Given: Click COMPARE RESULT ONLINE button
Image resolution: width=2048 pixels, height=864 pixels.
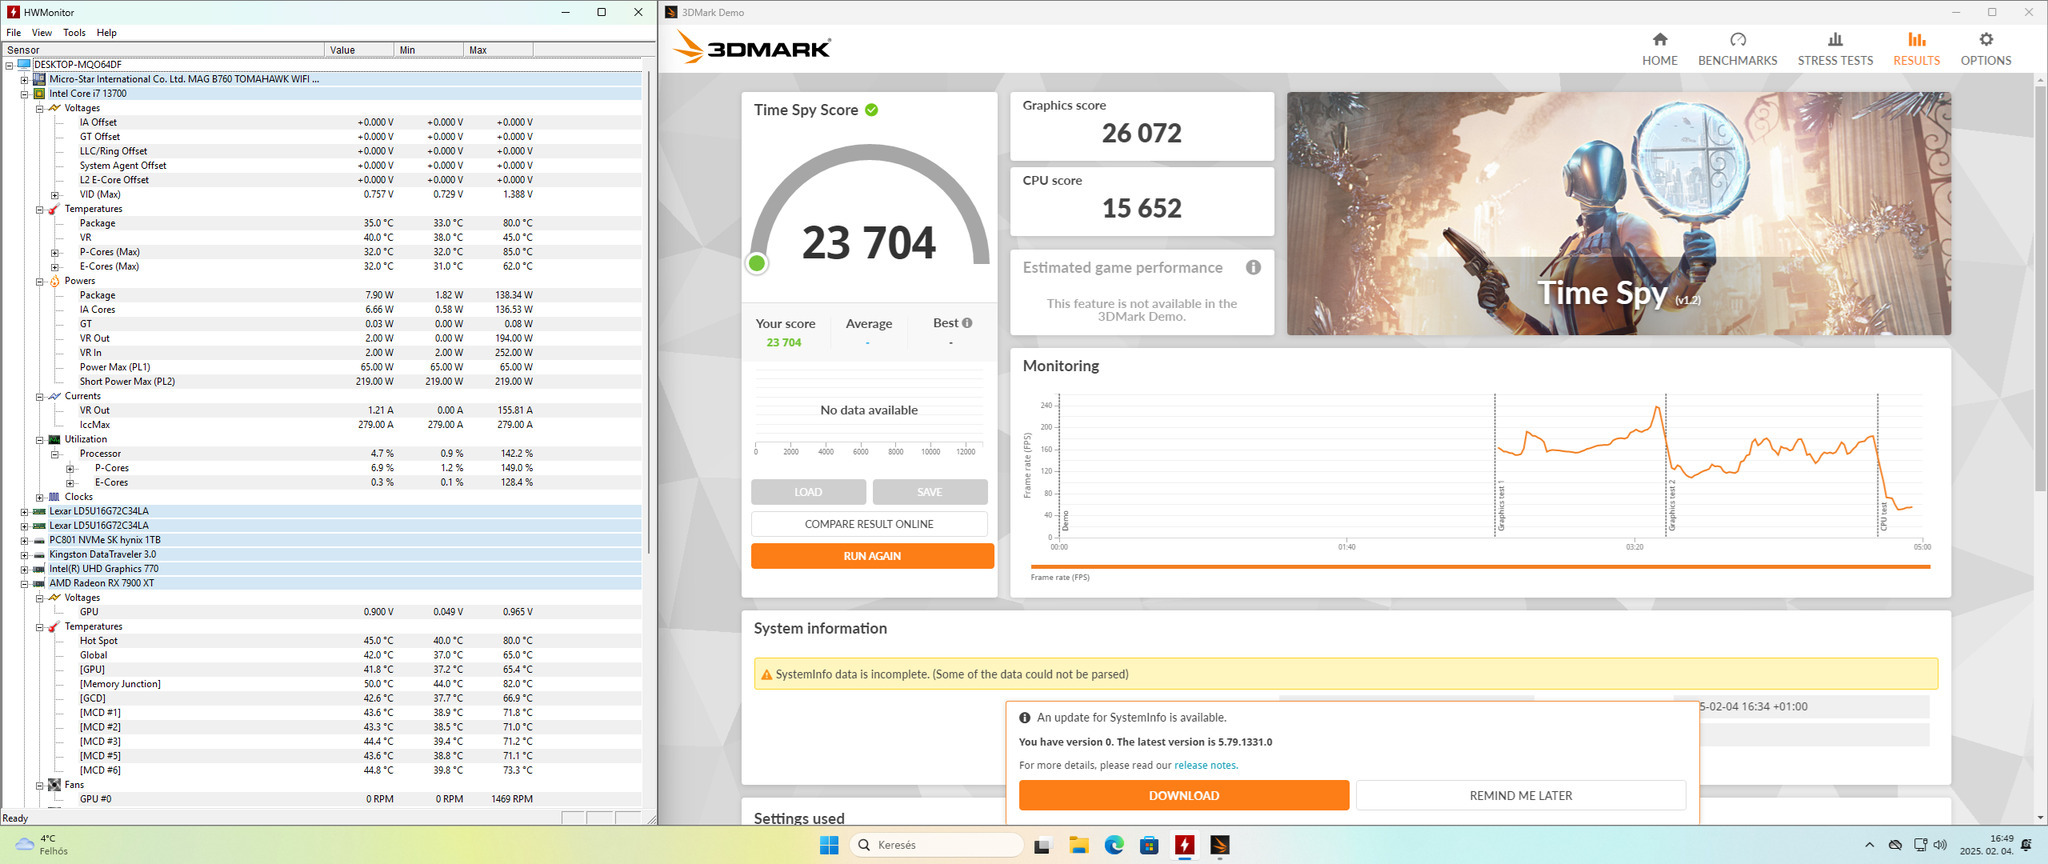Looking at the screenshot, I should click(x=869, y=524).
